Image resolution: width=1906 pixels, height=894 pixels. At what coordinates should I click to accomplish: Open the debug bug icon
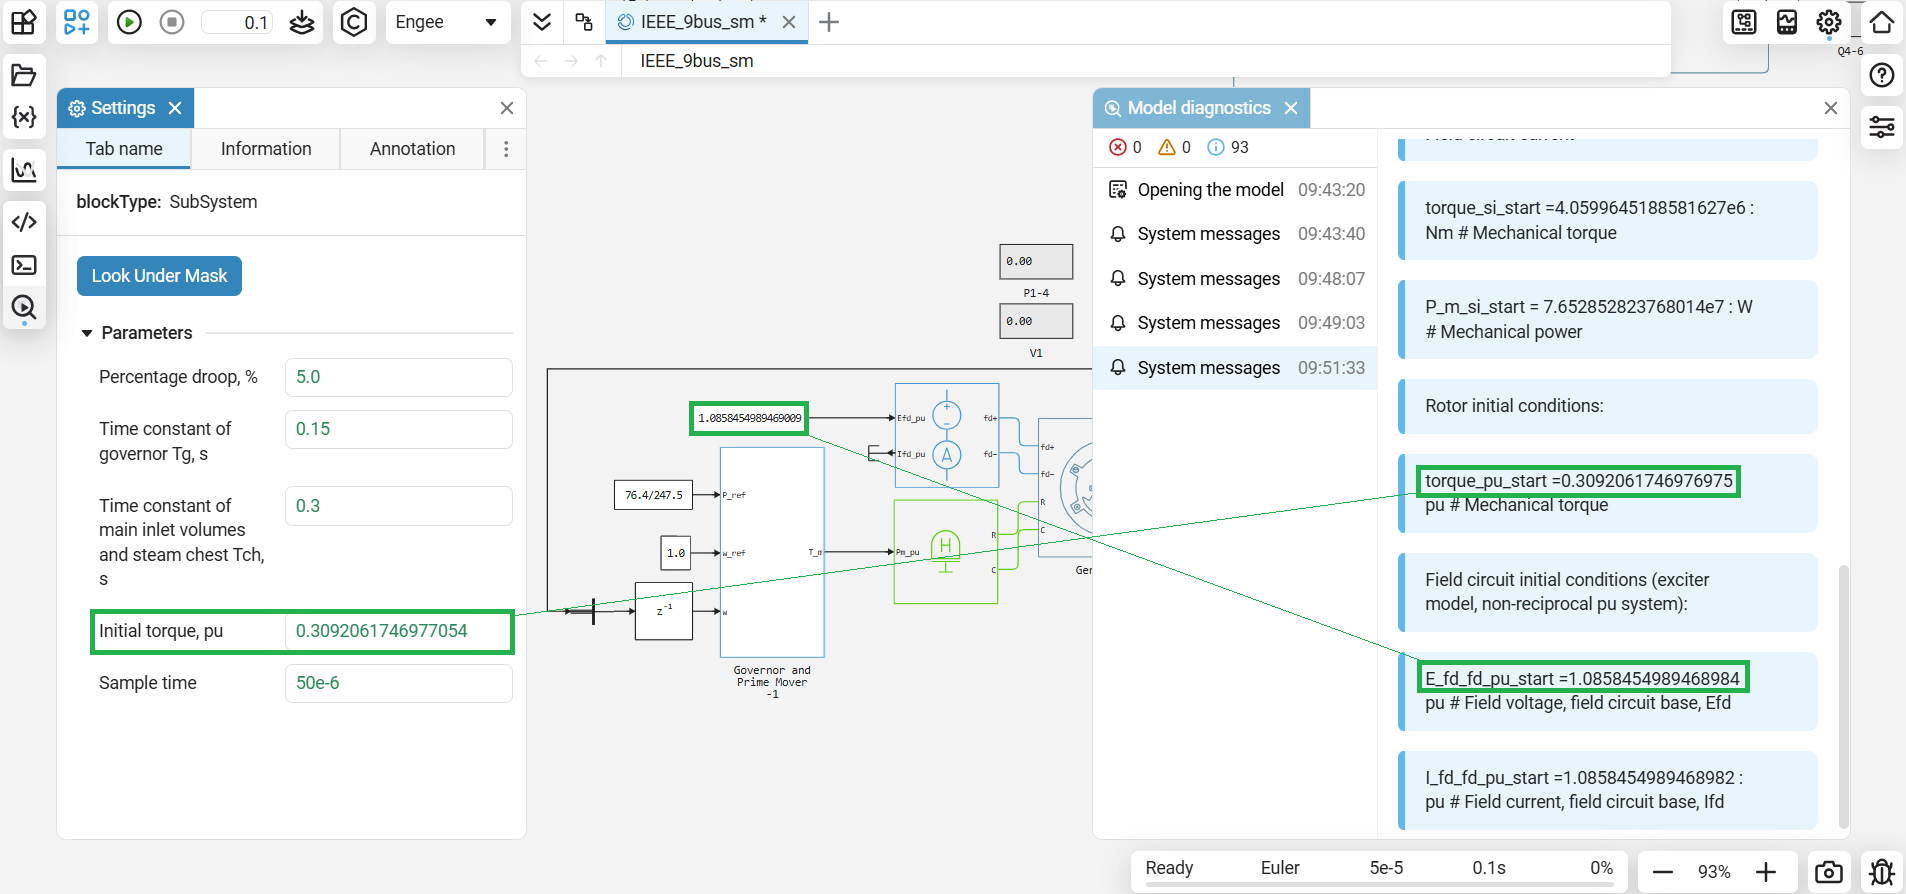[1882, 872]
